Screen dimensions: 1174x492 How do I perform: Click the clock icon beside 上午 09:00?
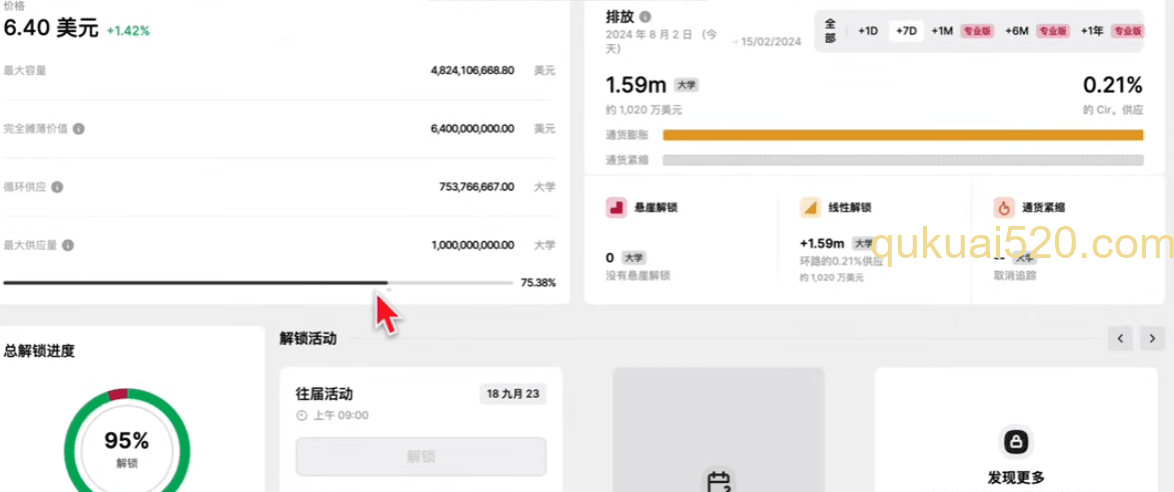[x=302, y=415]
